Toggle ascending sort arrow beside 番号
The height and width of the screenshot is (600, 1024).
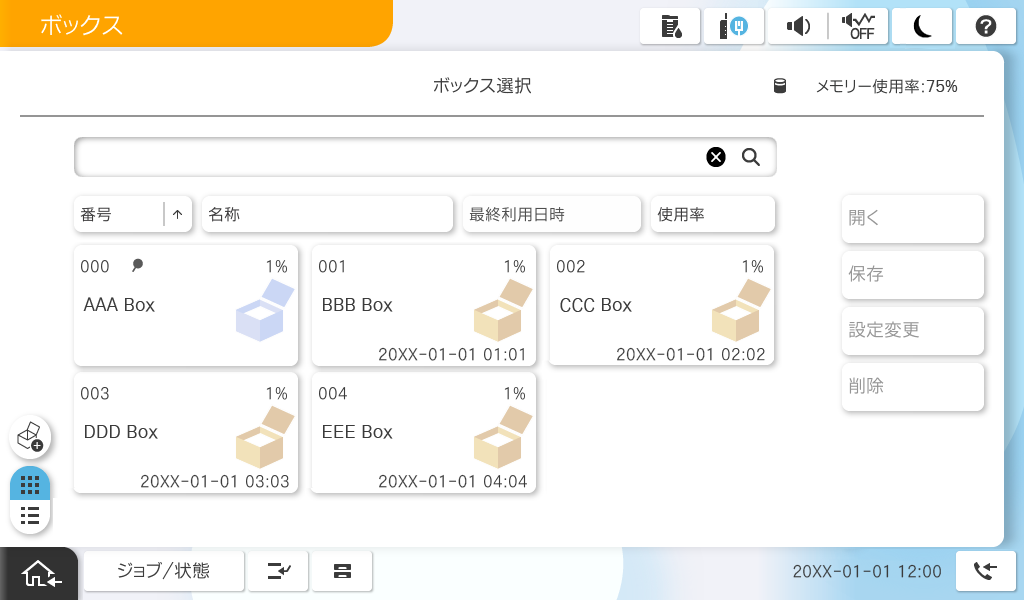pos(178,214)
